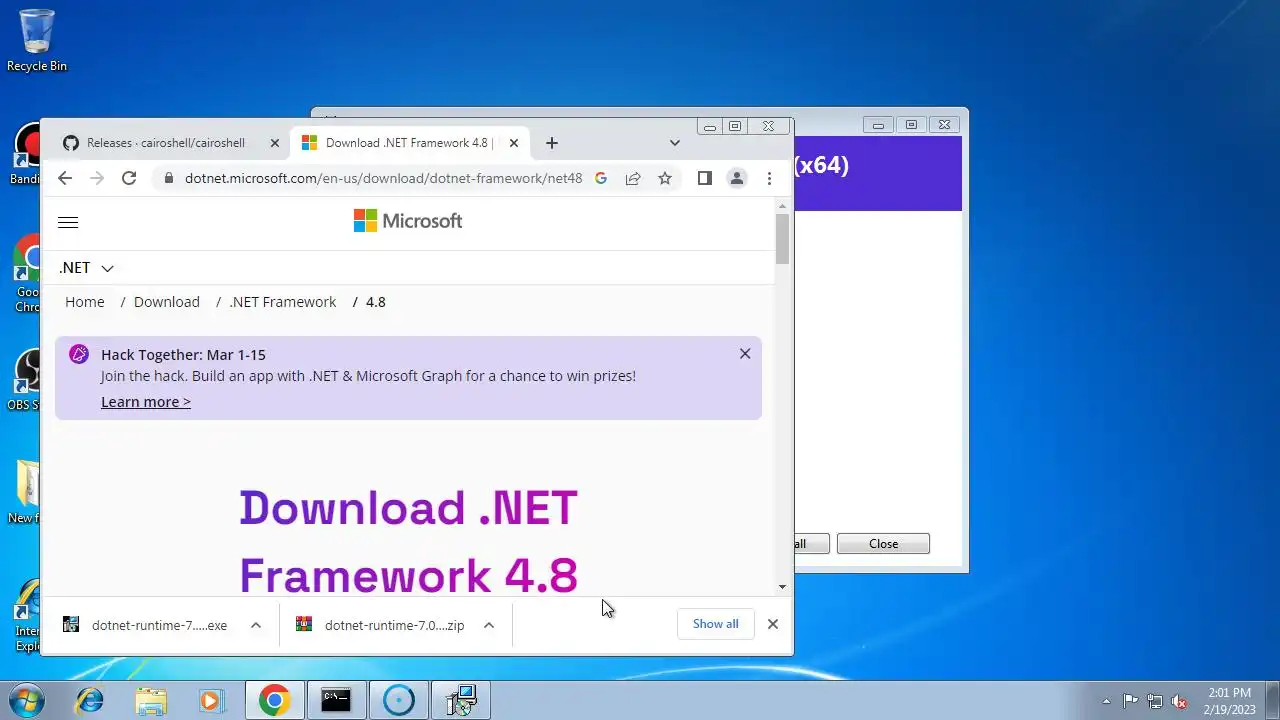Click the Chrome taskbar icon
The height and width of the screenshot is (720, 1280).
(x=274, y=701)
